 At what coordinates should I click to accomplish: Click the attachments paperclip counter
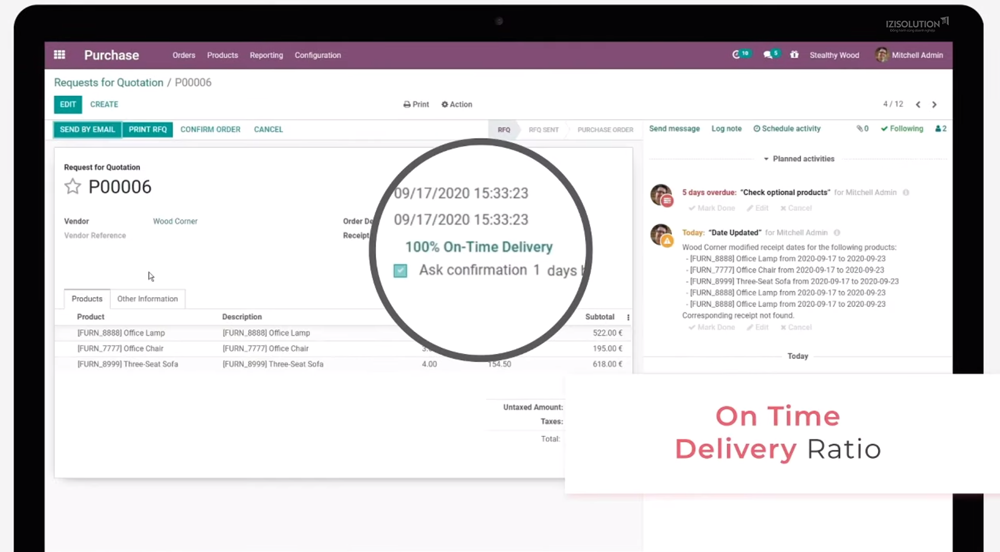point(862,129)
